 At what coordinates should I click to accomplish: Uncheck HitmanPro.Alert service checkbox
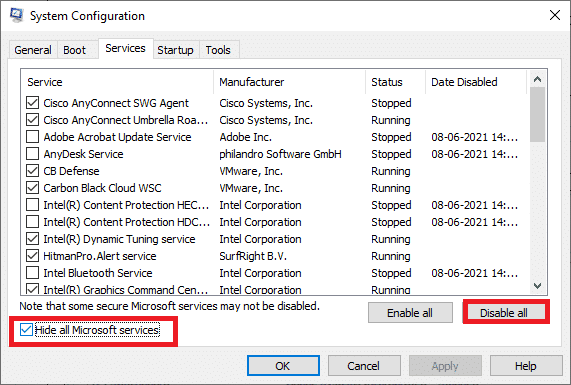(32, 256)
